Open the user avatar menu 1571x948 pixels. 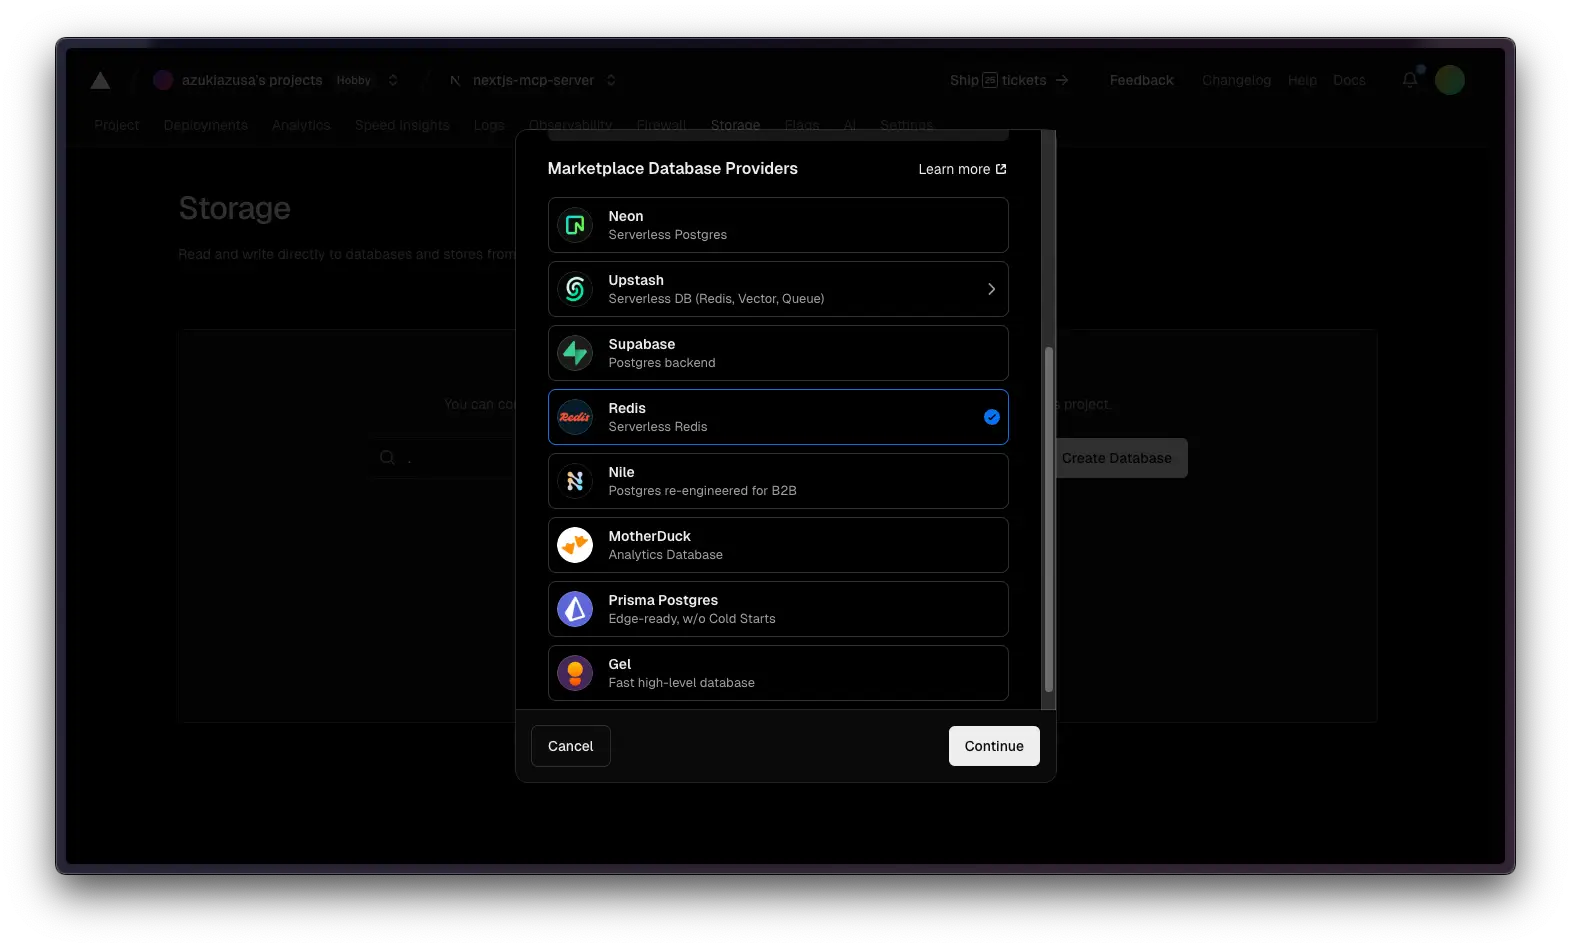coord(1449,80)
